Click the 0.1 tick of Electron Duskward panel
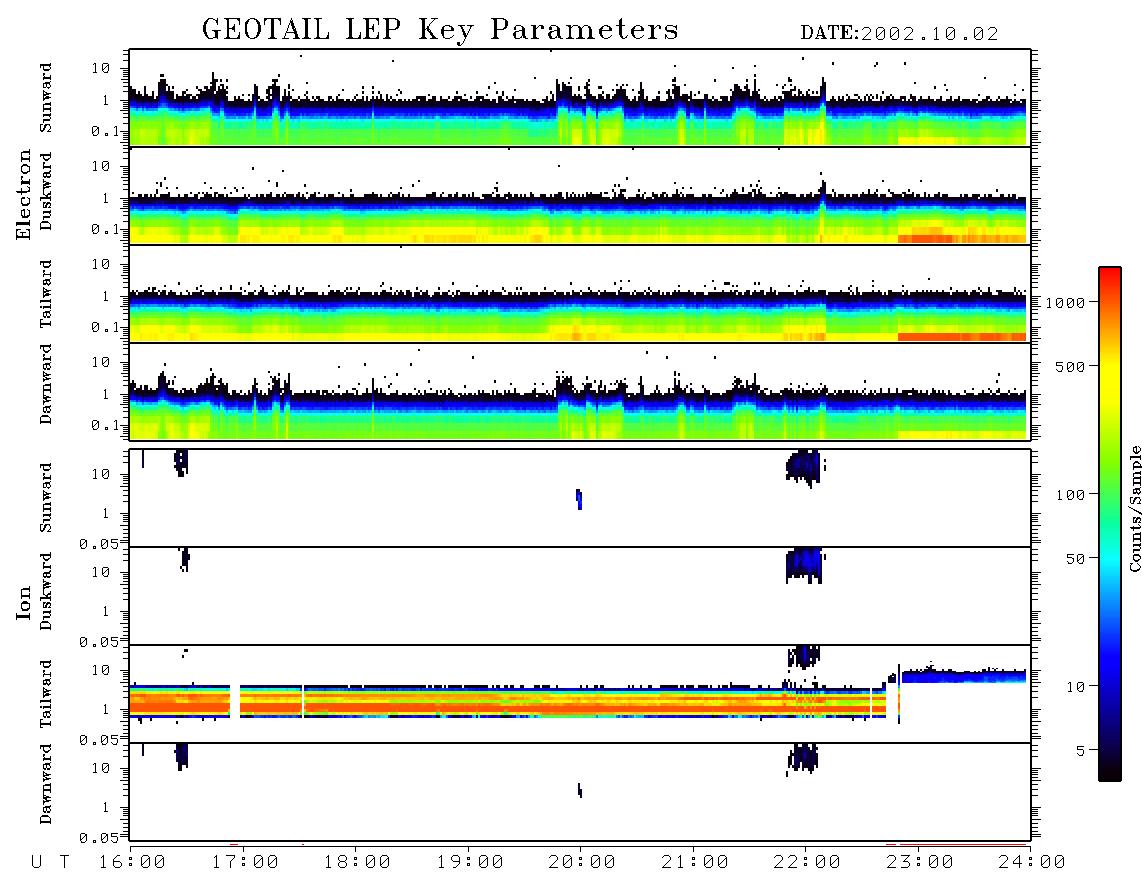This screenshot has height=880, width=1142. tap(105, 229)
